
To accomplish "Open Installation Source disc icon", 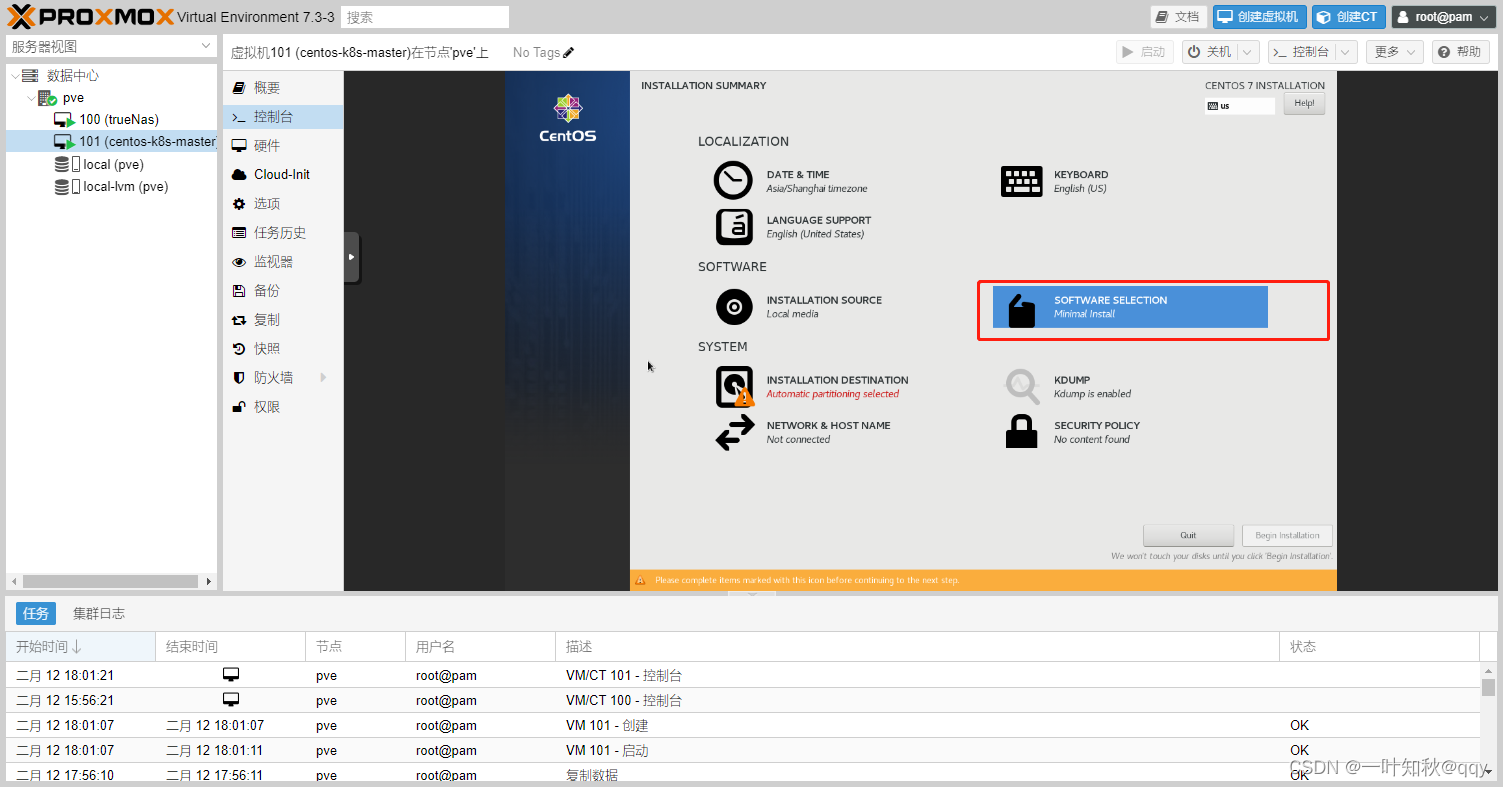I will tap(734, 307).
